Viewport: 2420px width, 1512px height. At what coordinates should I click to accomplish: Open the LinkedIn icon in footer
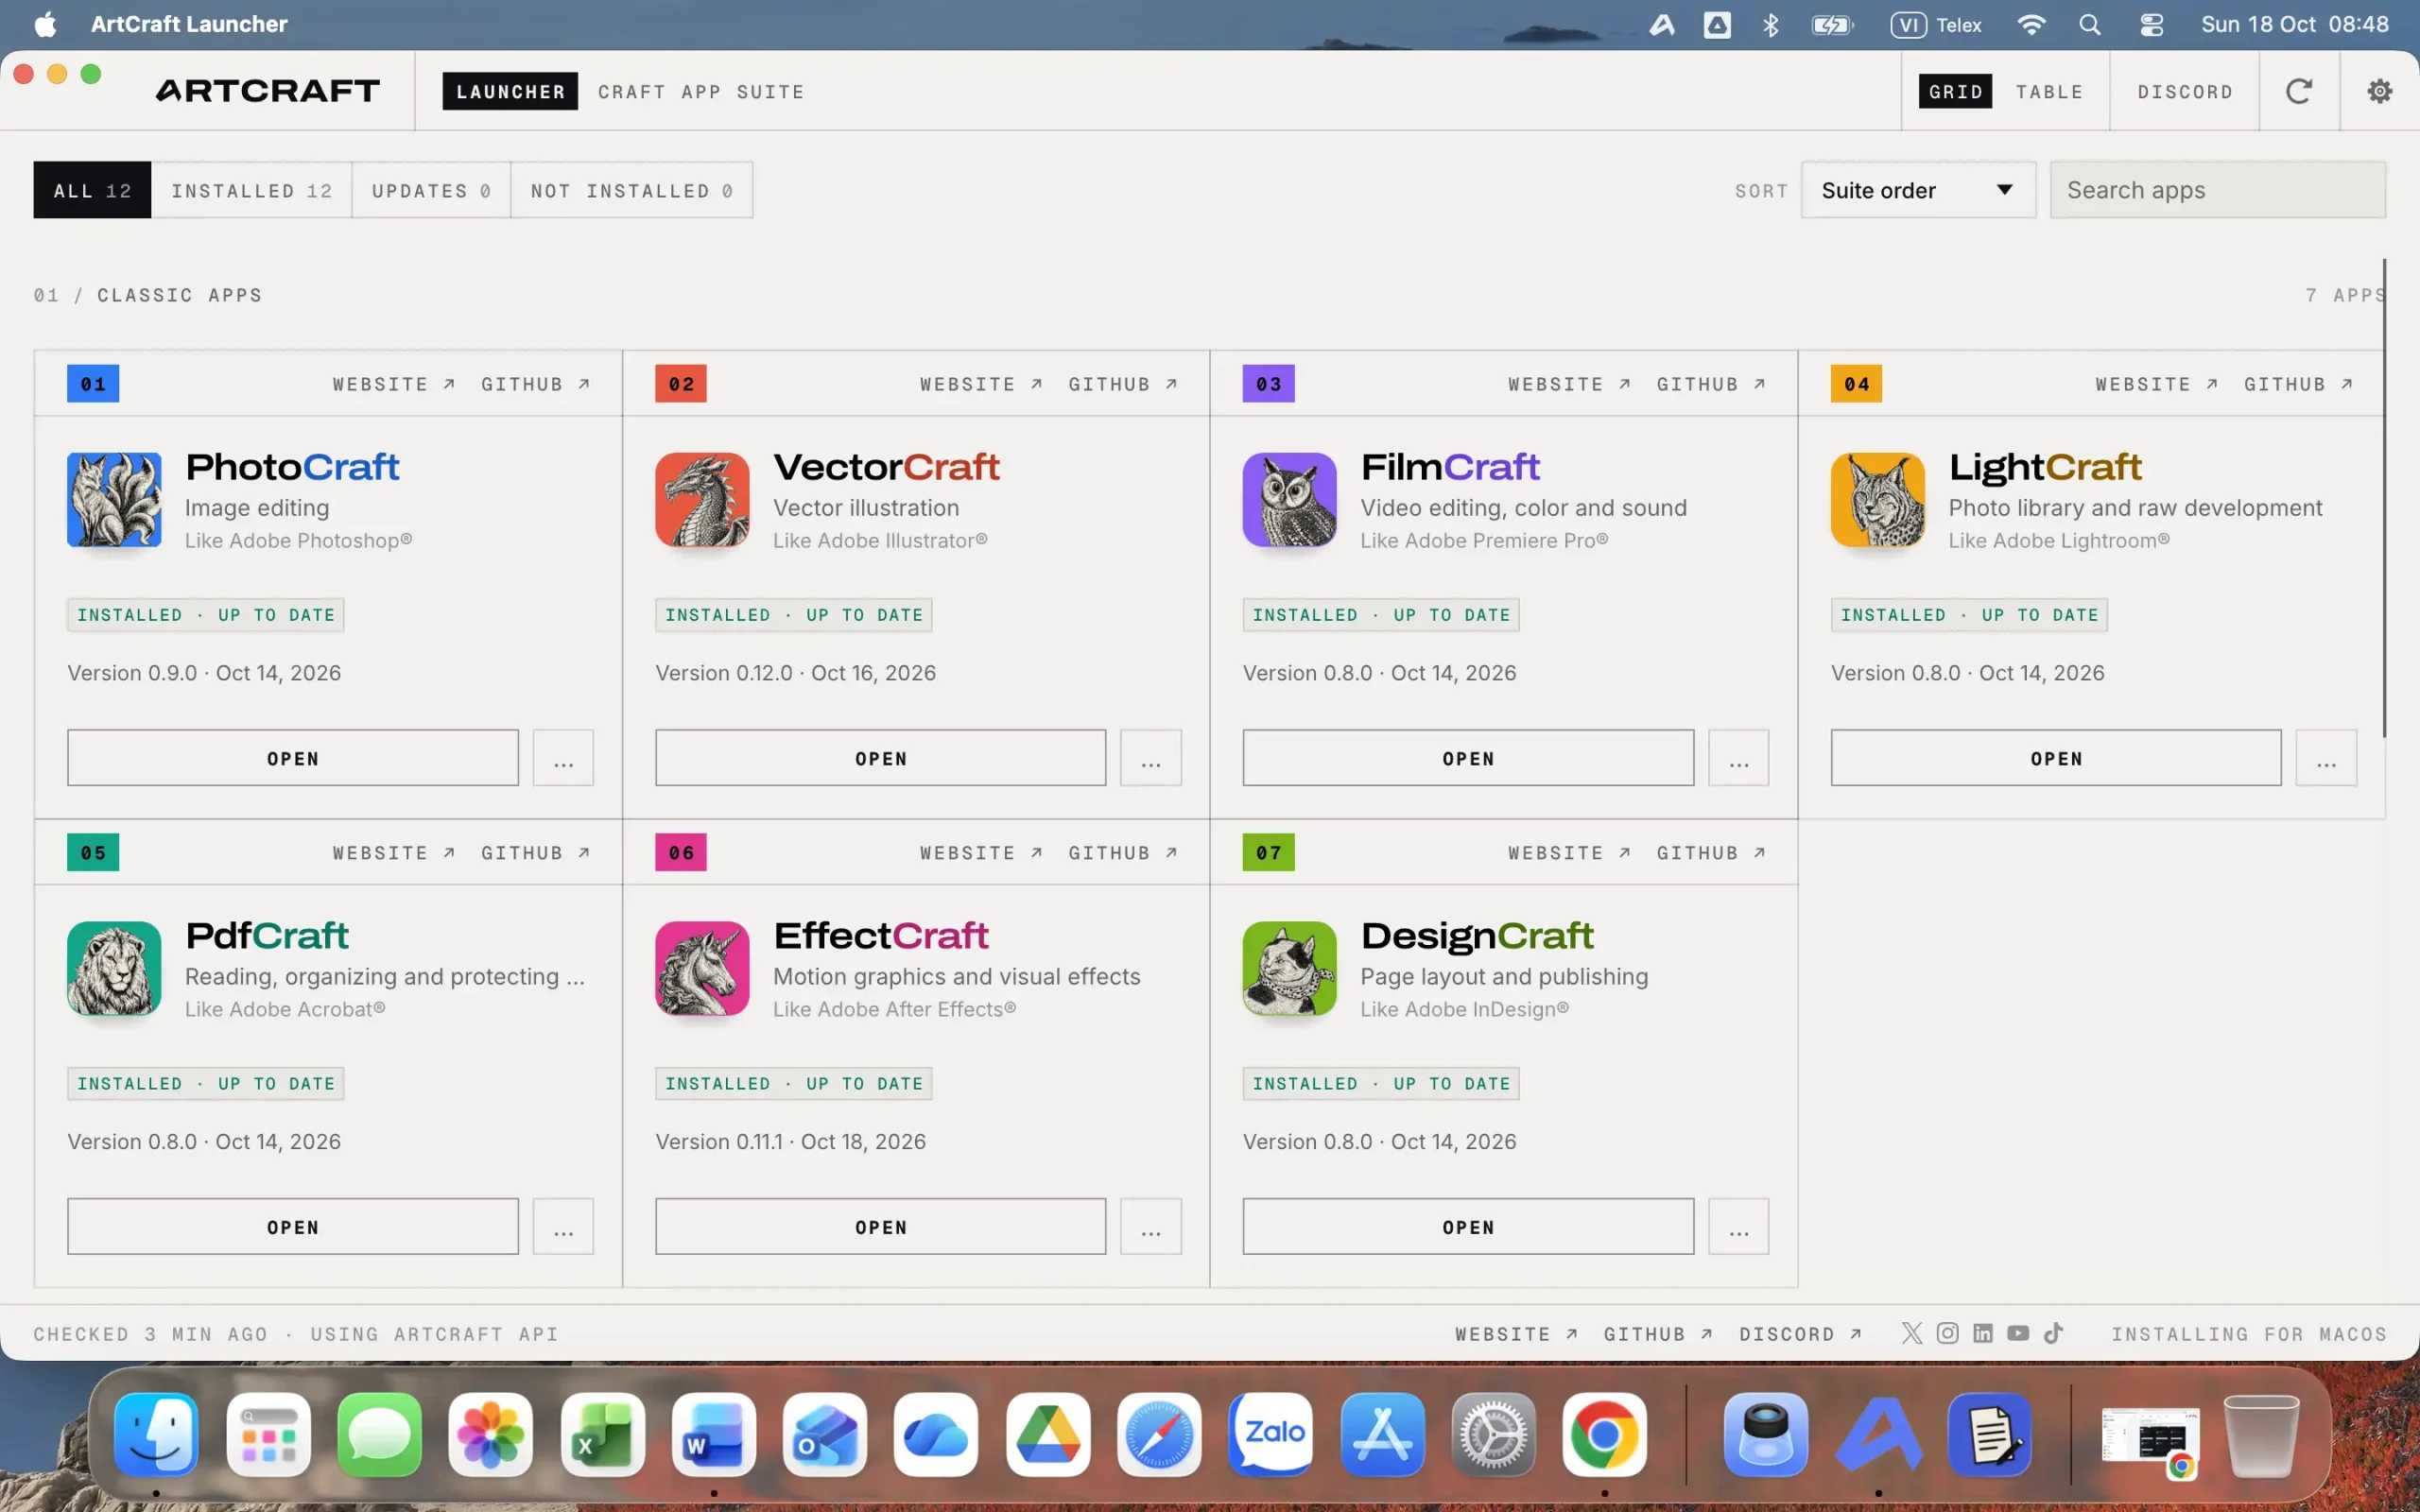[1982, 1333]
